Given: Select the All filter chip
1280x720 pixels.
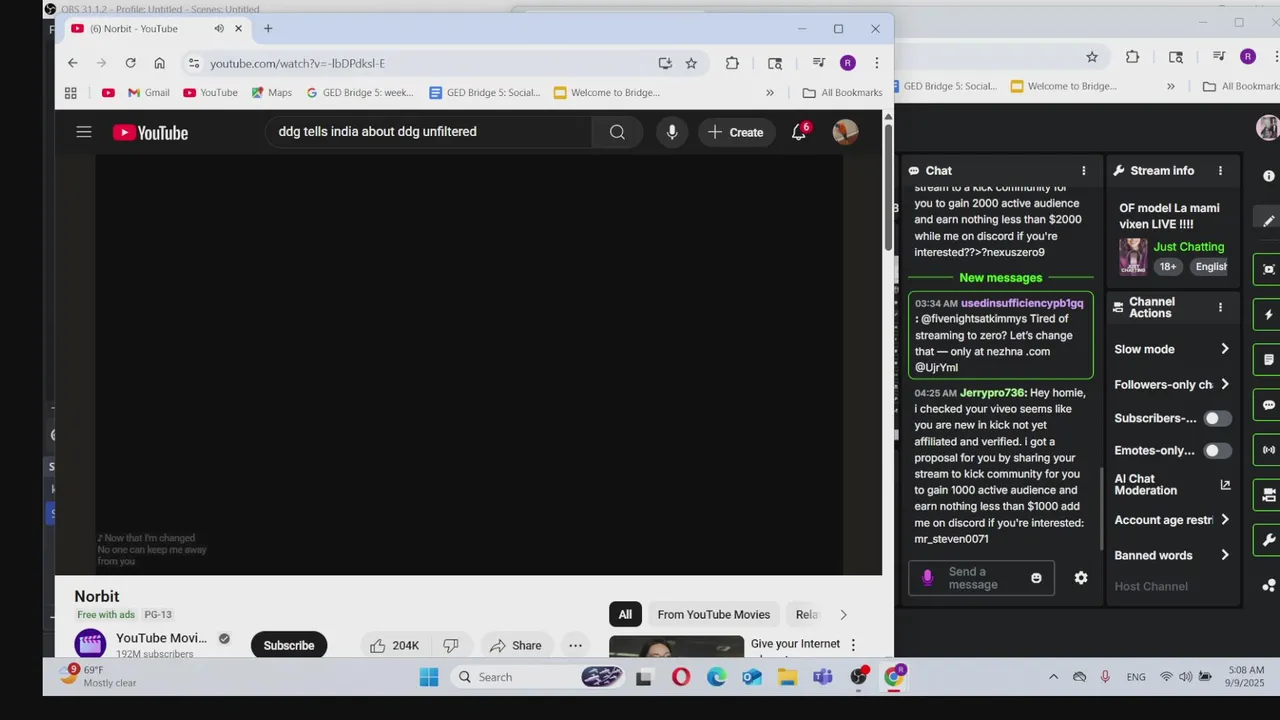Looking at the screenshot, I should 625,614.
